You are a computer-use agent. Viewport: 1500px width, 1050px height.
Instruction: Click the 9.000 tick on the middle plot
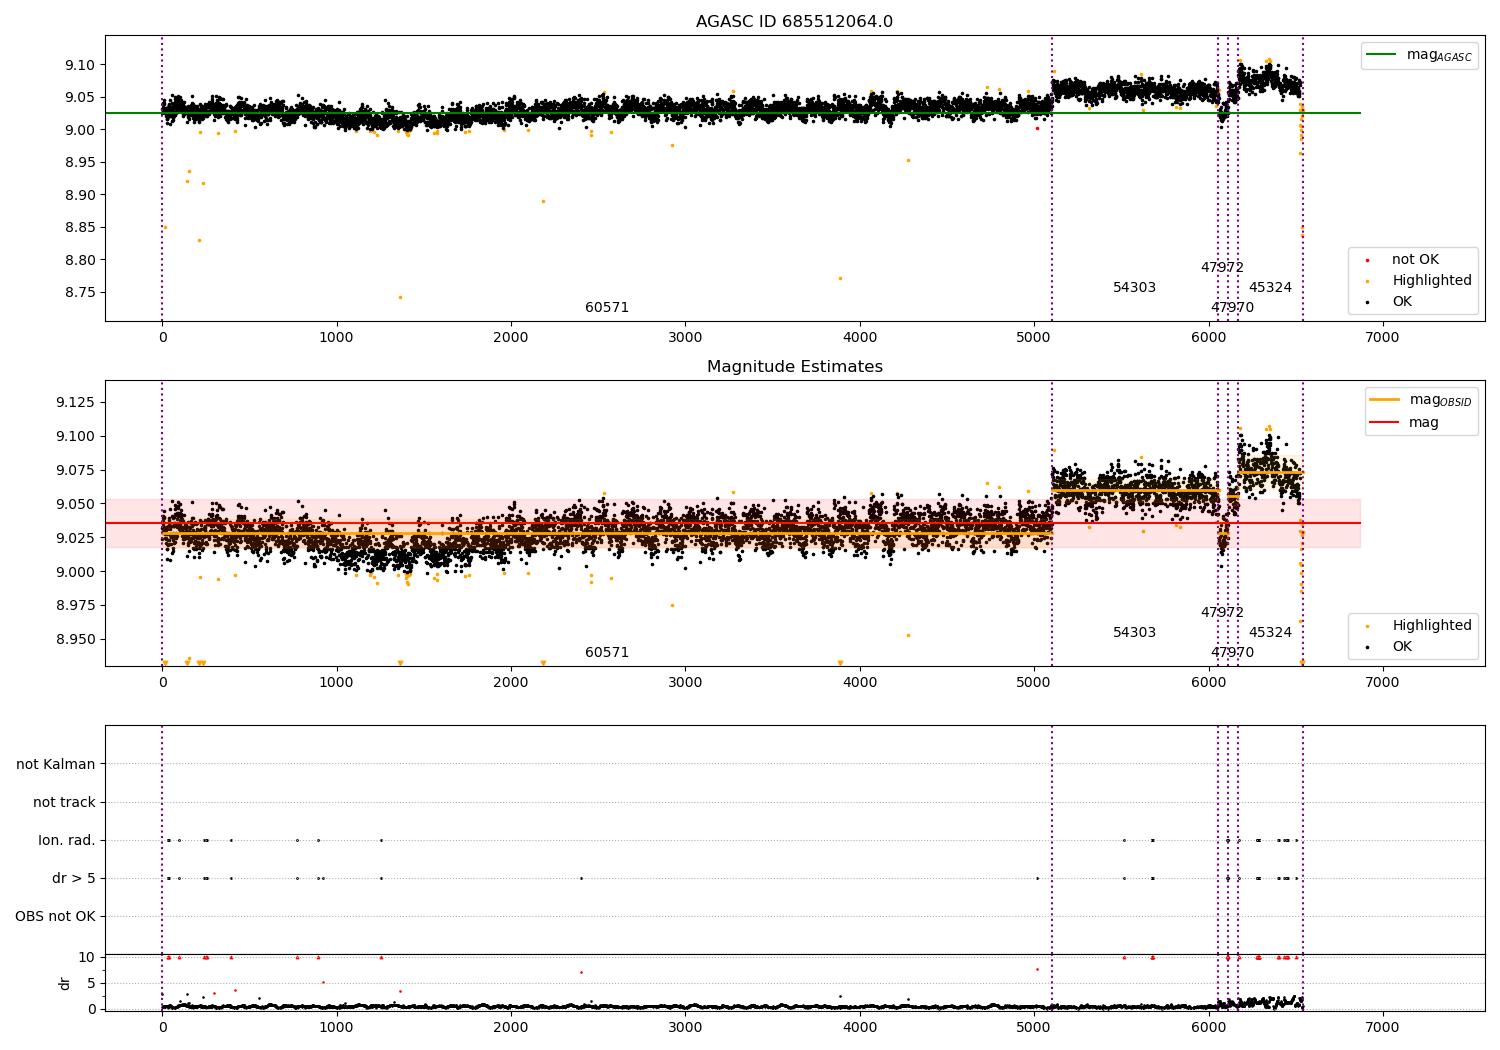click(x=76, y=572)
